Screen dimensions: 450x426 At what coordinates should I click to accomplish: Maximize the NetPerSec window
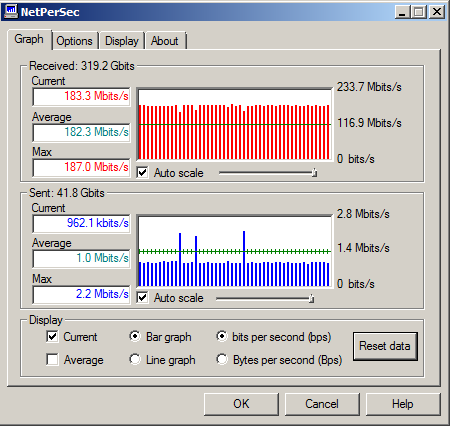tap(419, 12)
